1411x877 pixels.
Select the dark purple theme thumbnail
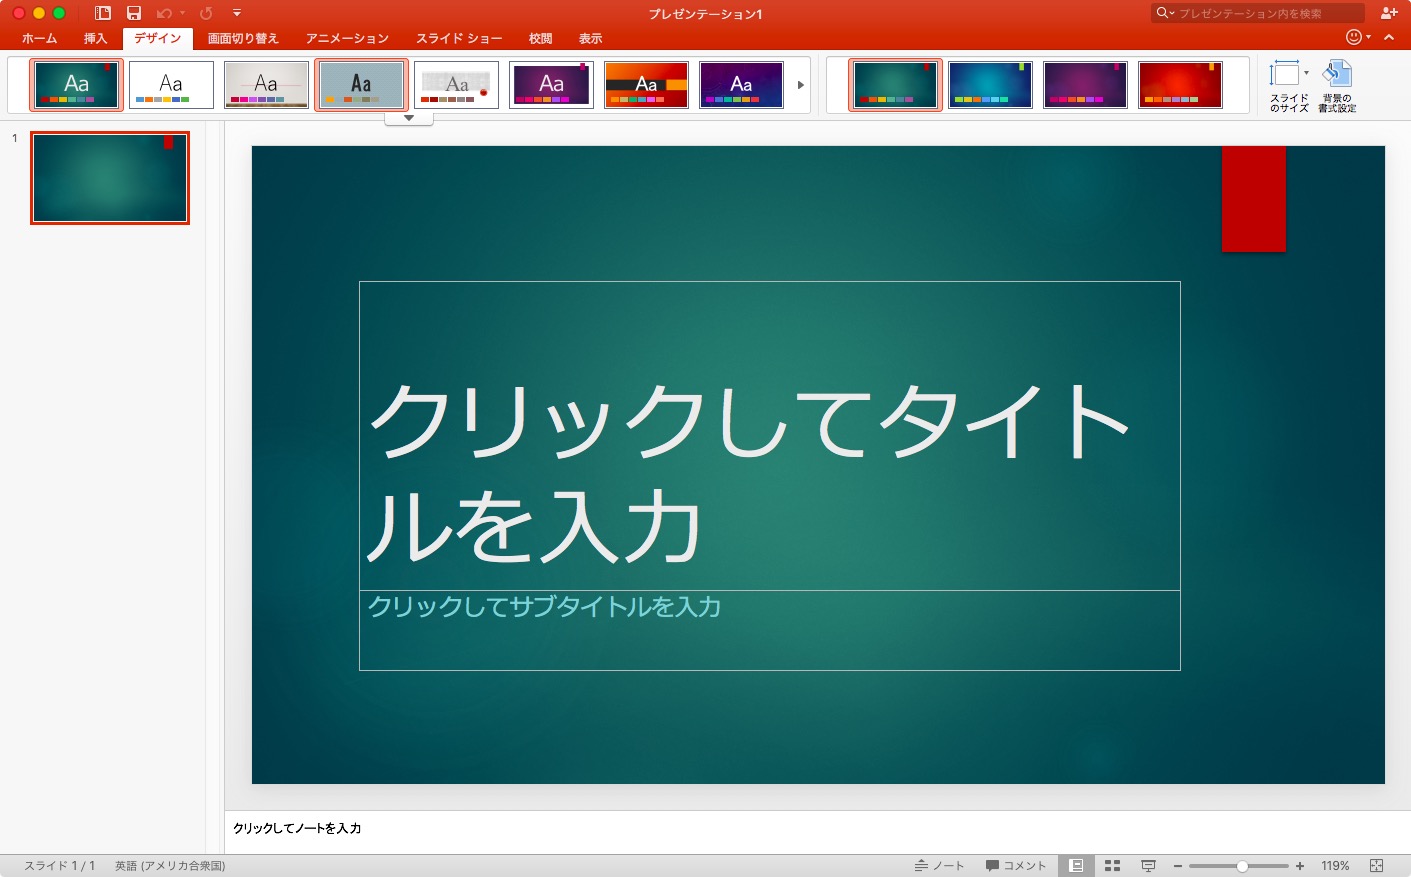click(x=551, y=85)
